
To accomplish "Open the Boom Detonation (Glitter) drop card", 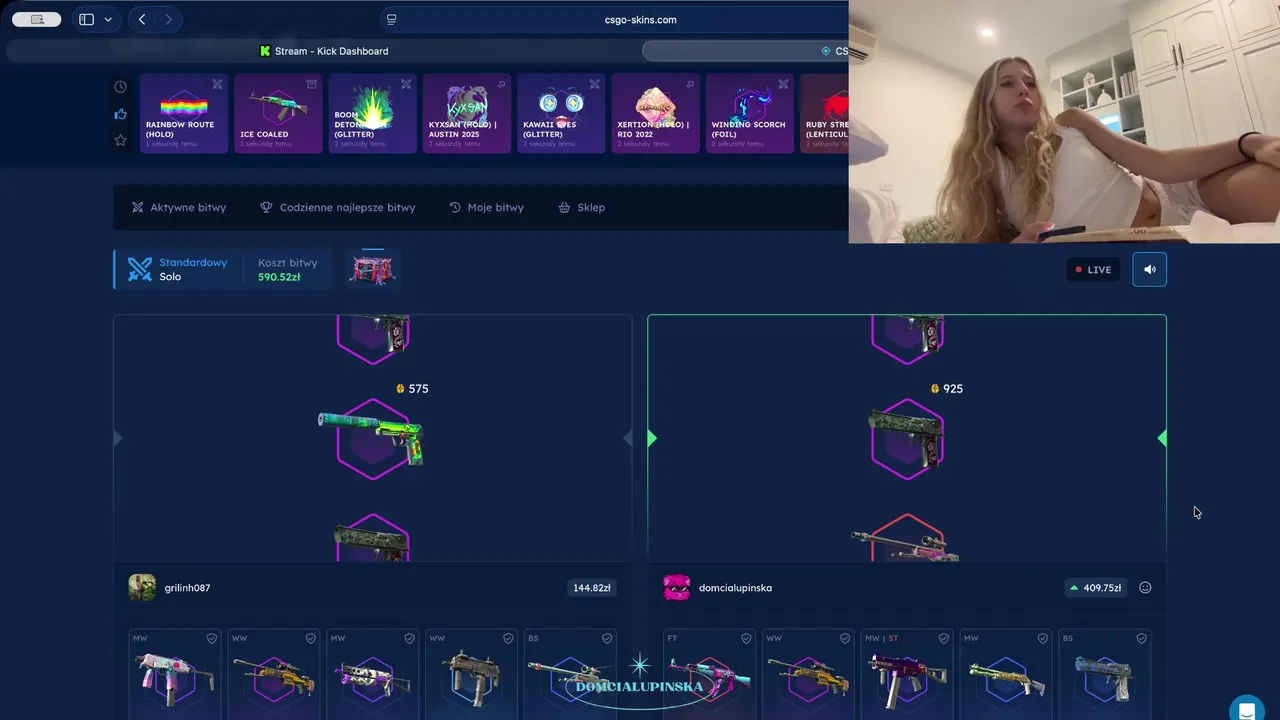I will [x=372, y=113].
